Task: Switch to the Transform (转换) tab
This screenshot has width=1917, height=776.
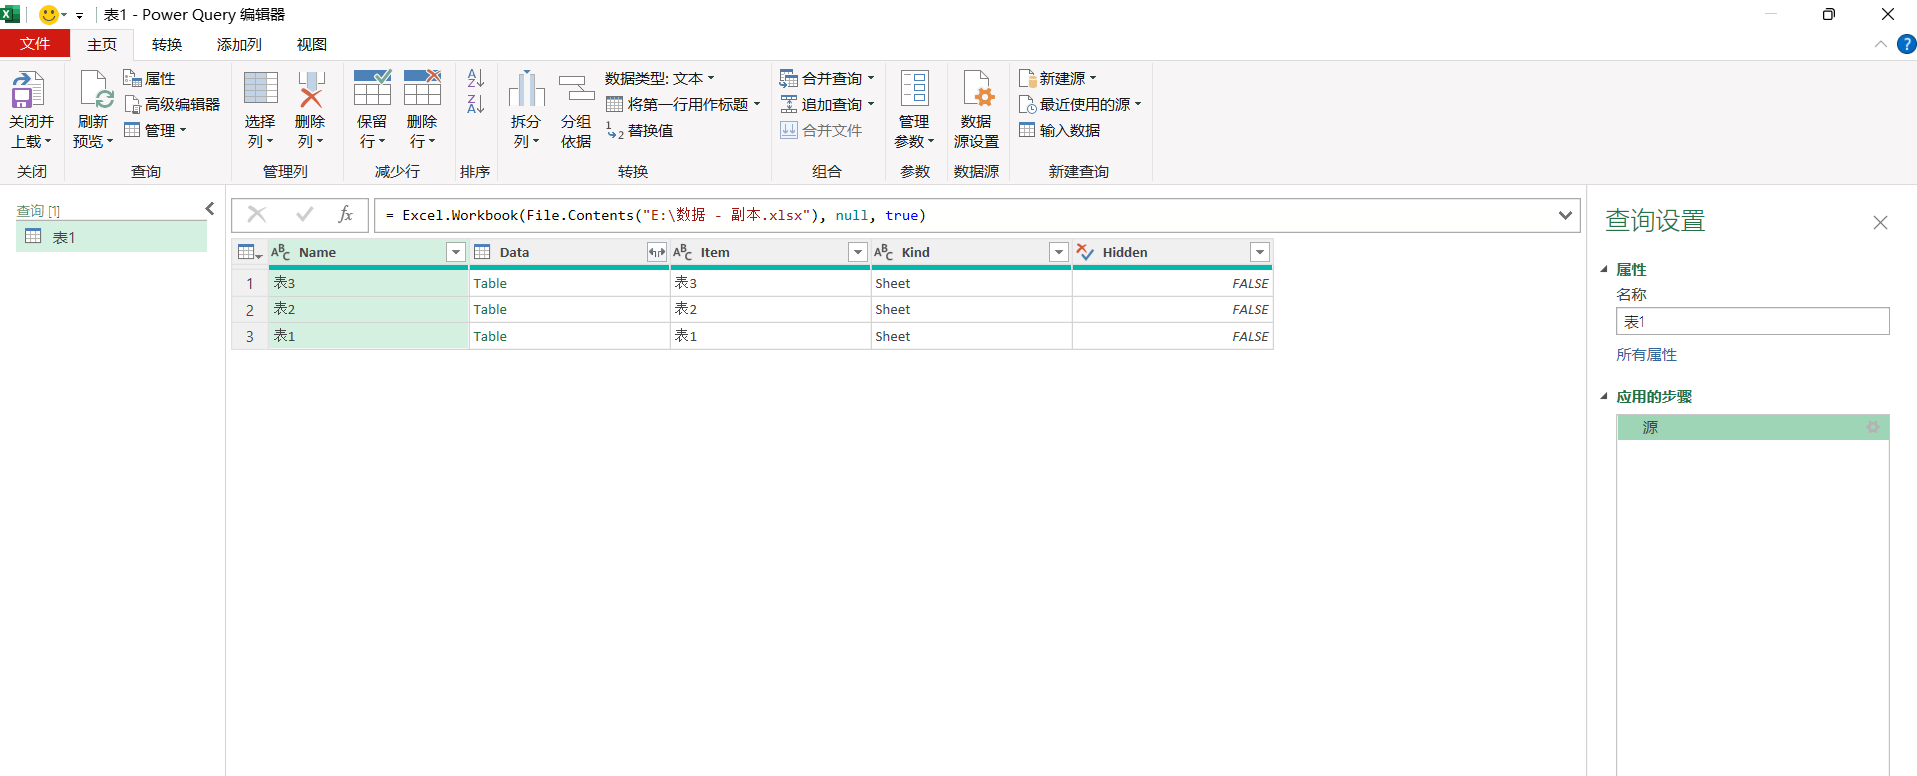Action: [x=167, y=44]
